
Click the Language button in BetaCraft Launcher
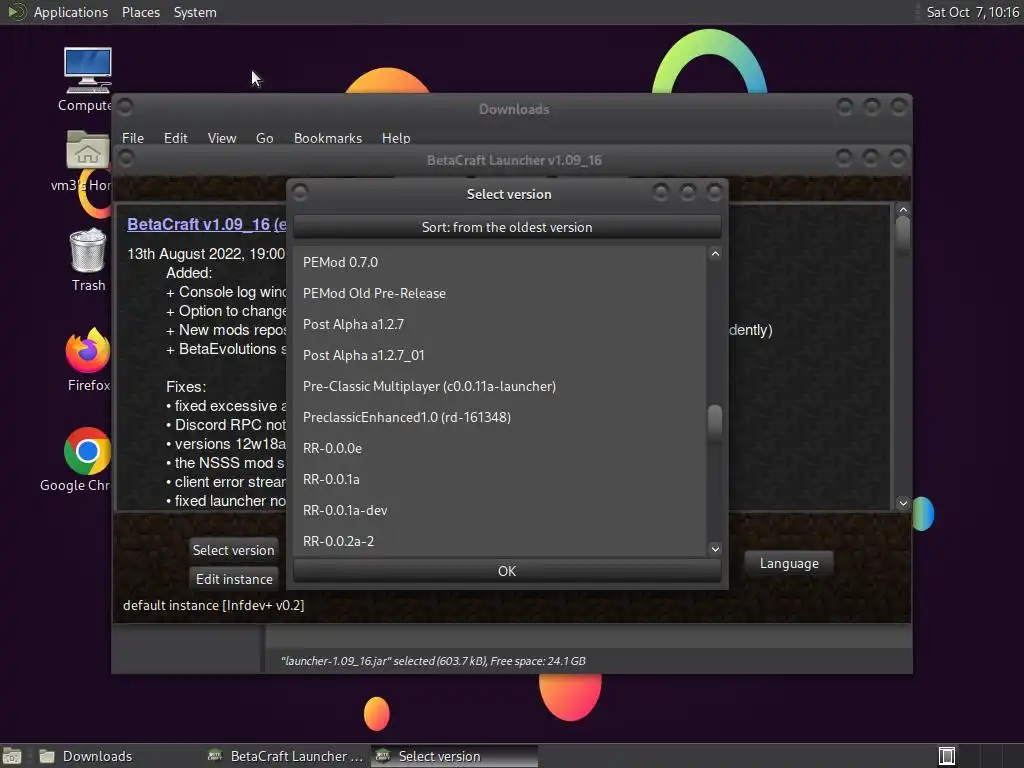789,563
